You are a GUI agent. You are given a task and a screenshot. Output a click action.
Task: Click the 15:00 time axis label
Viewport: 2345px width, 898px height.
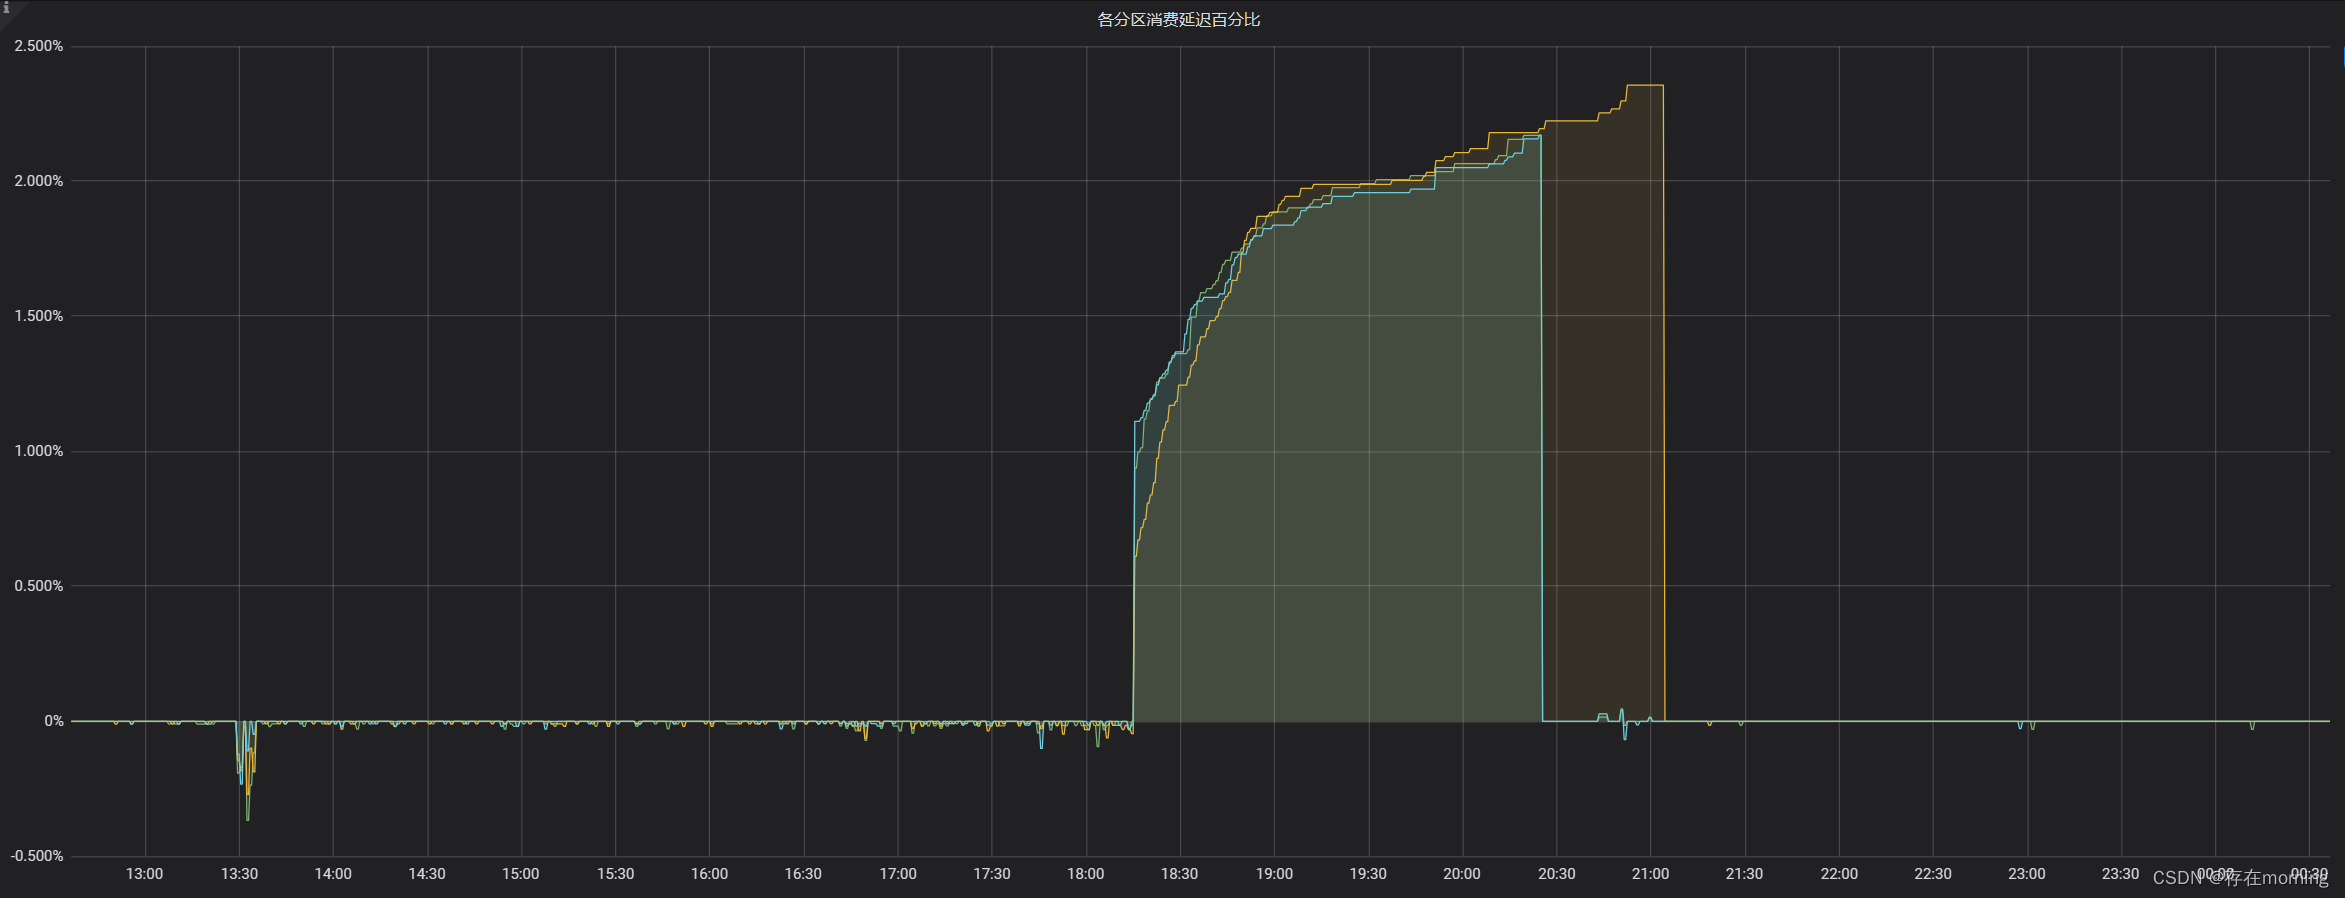click(x=521, y=874)
